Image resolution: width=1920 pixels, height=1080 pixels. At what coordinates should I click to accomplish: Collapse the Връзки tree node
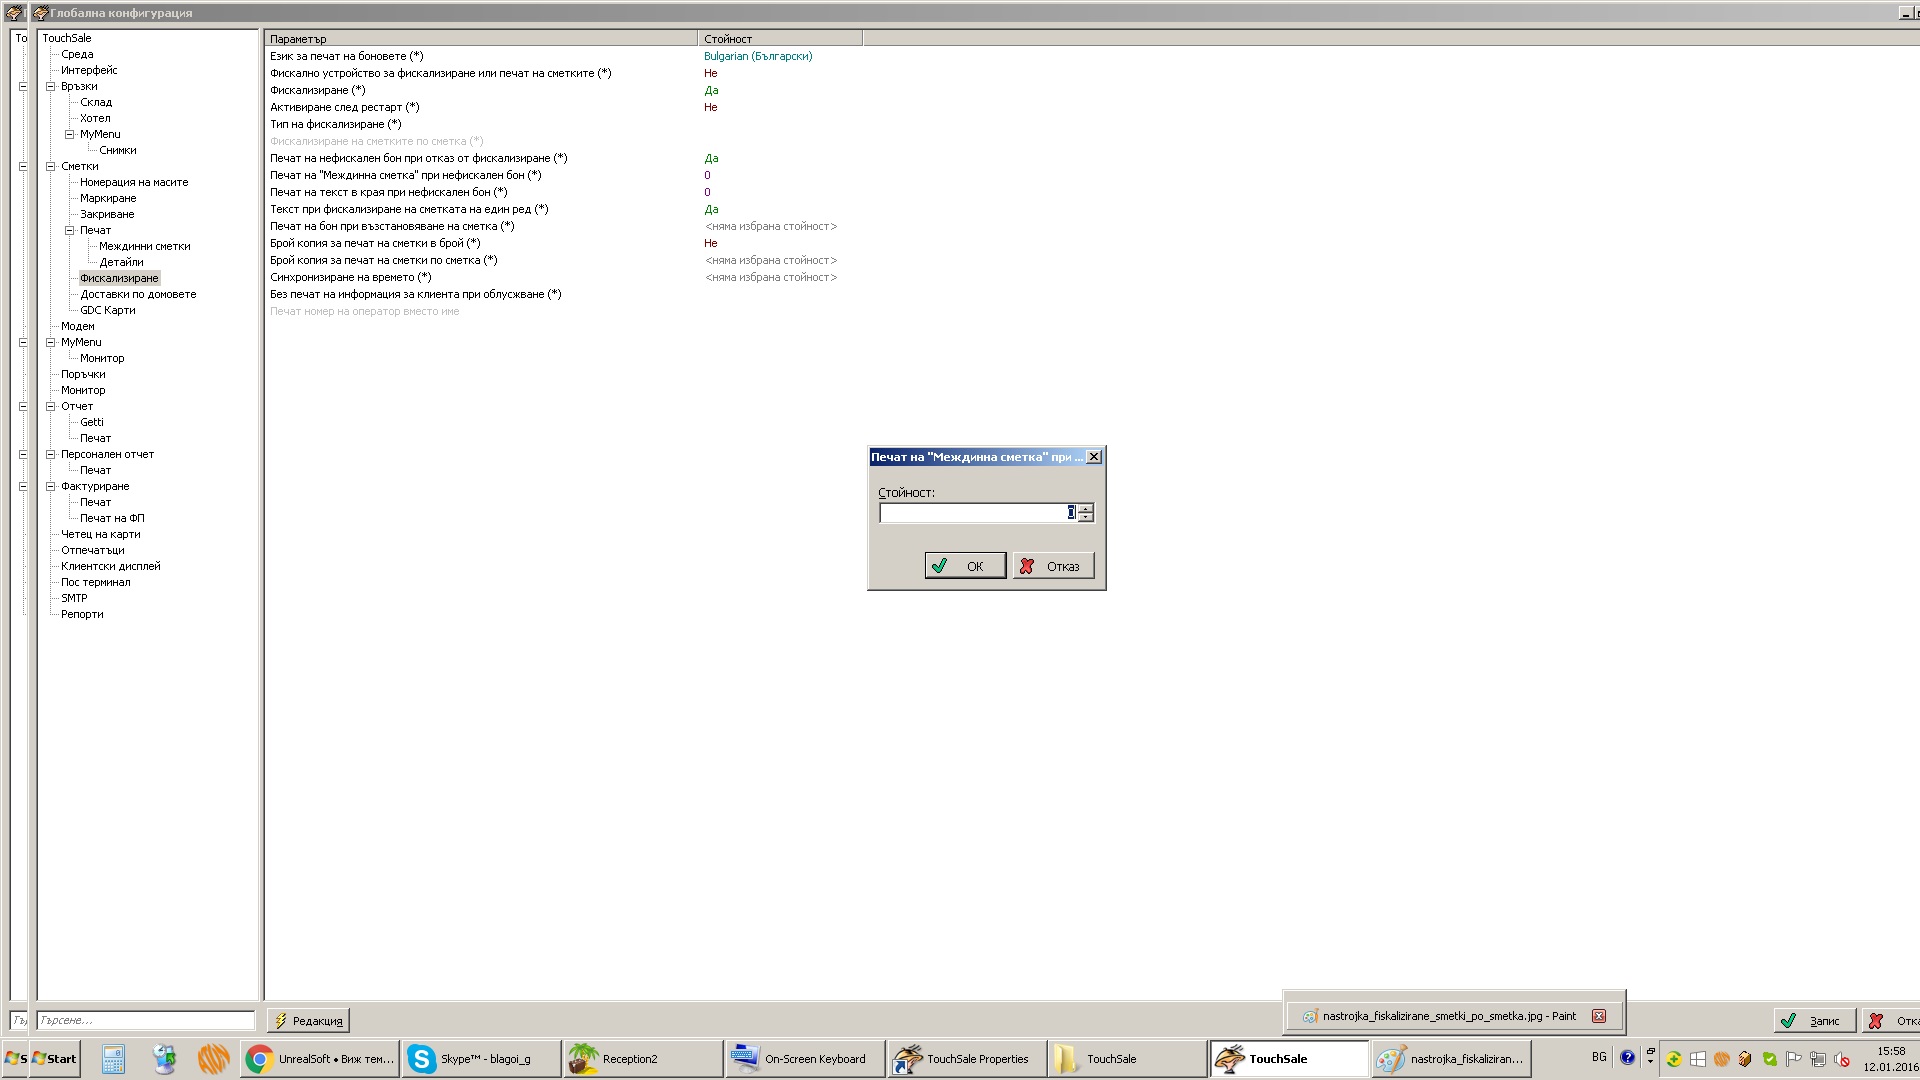click(50, 86)
